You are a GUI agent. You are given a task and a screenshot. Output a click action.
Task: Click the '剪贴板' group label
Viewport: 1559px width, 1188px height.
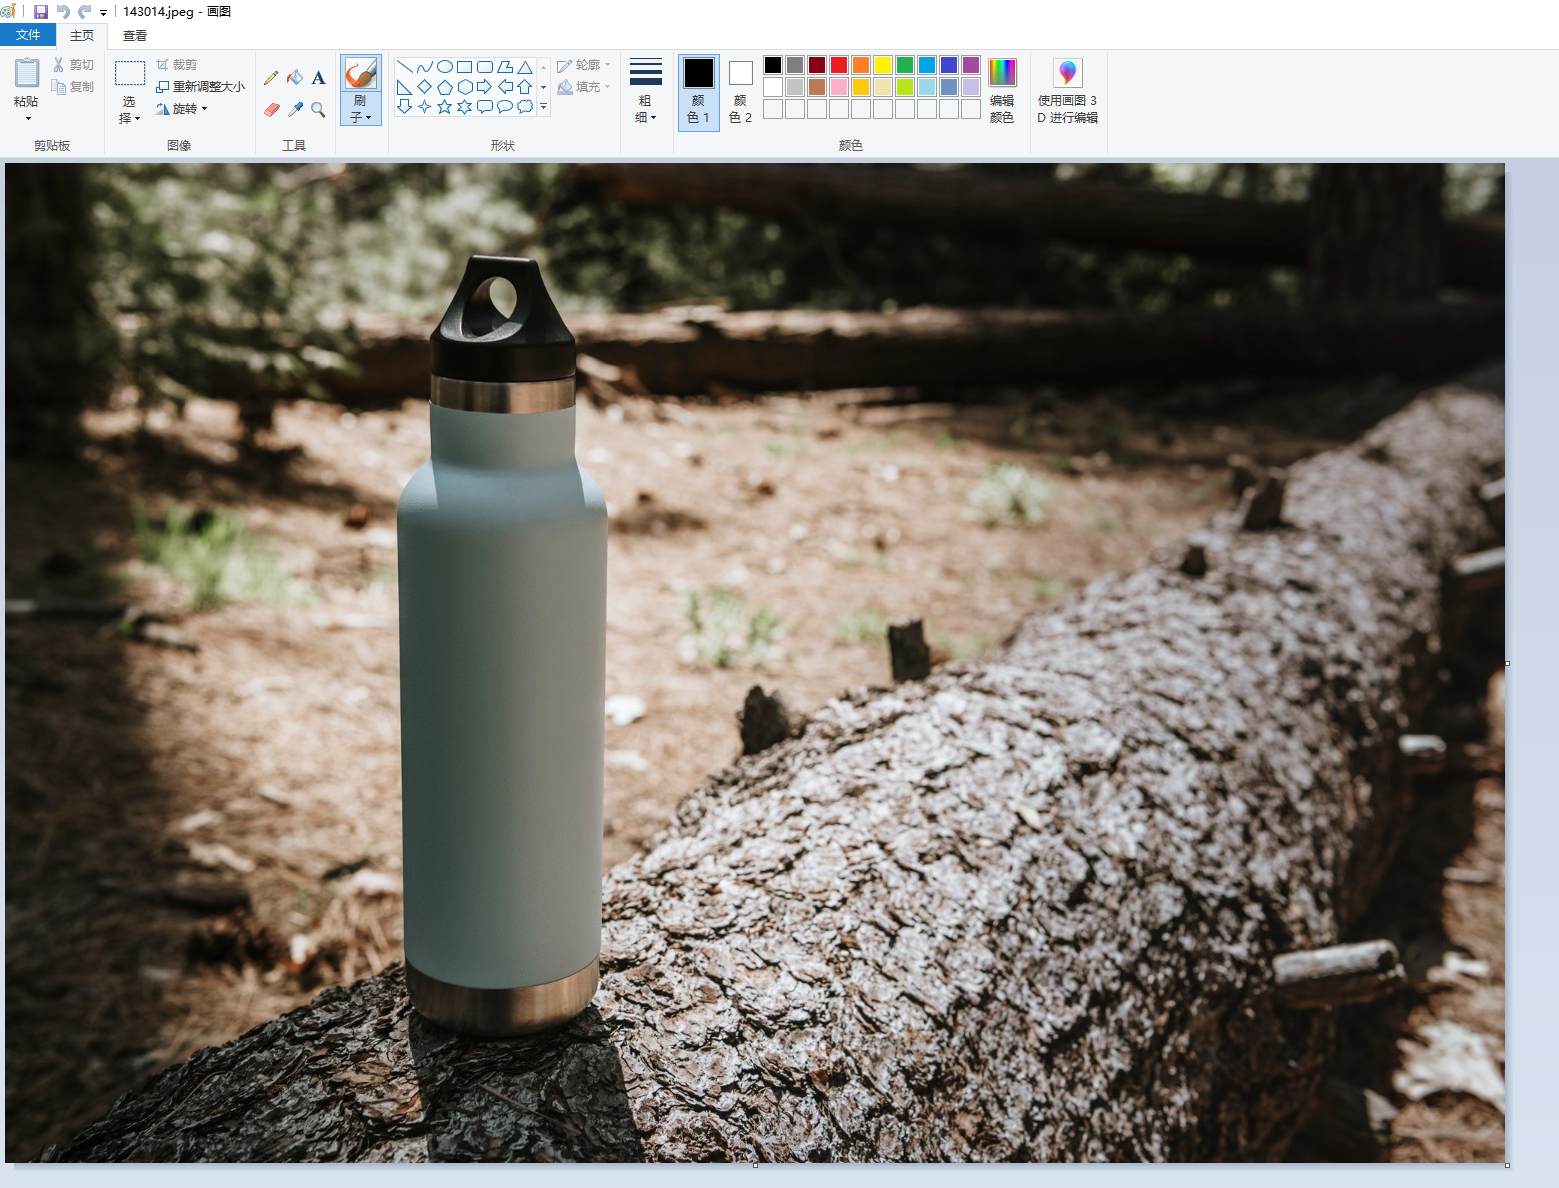[x=52, y=146]
